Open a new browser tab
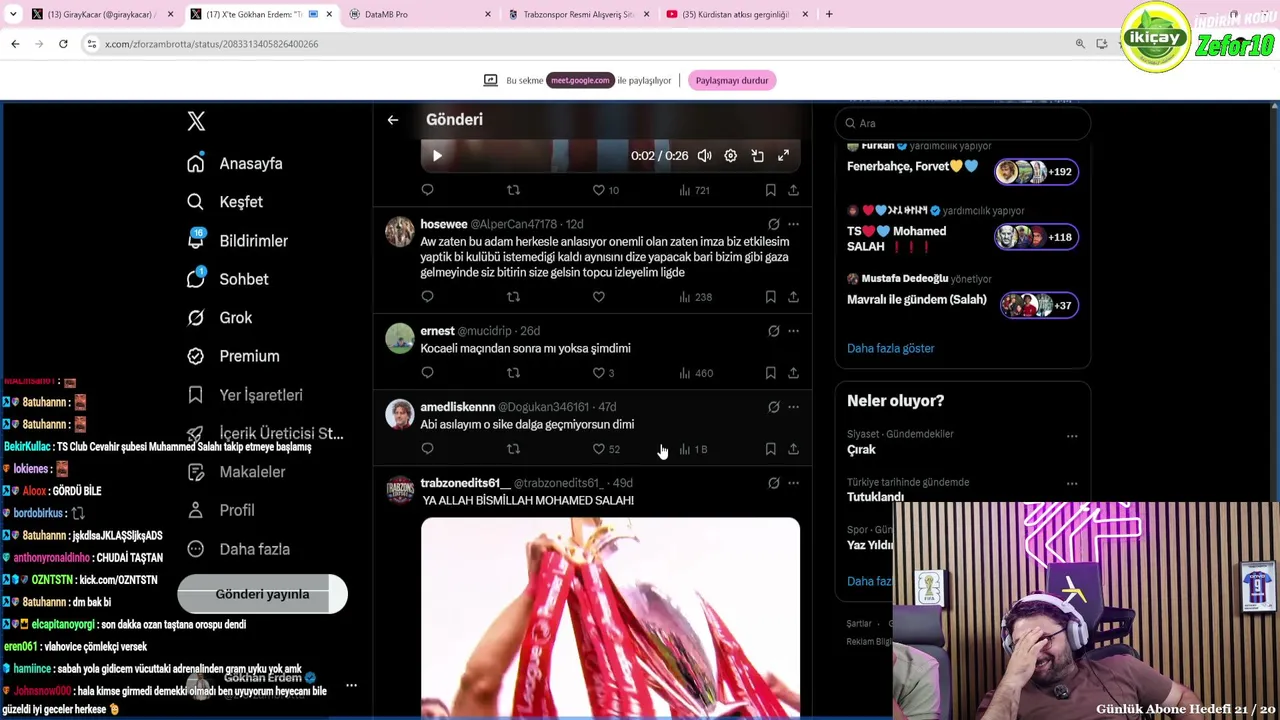Screen dimensions: 1280x720 click(x=829, y=14)
